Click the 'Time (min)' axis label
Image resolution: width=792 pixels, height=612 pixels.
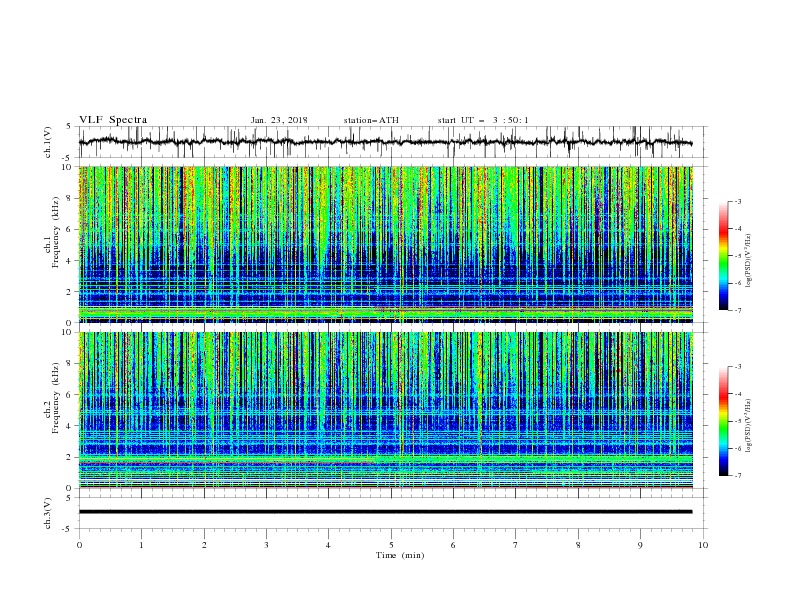400,555
